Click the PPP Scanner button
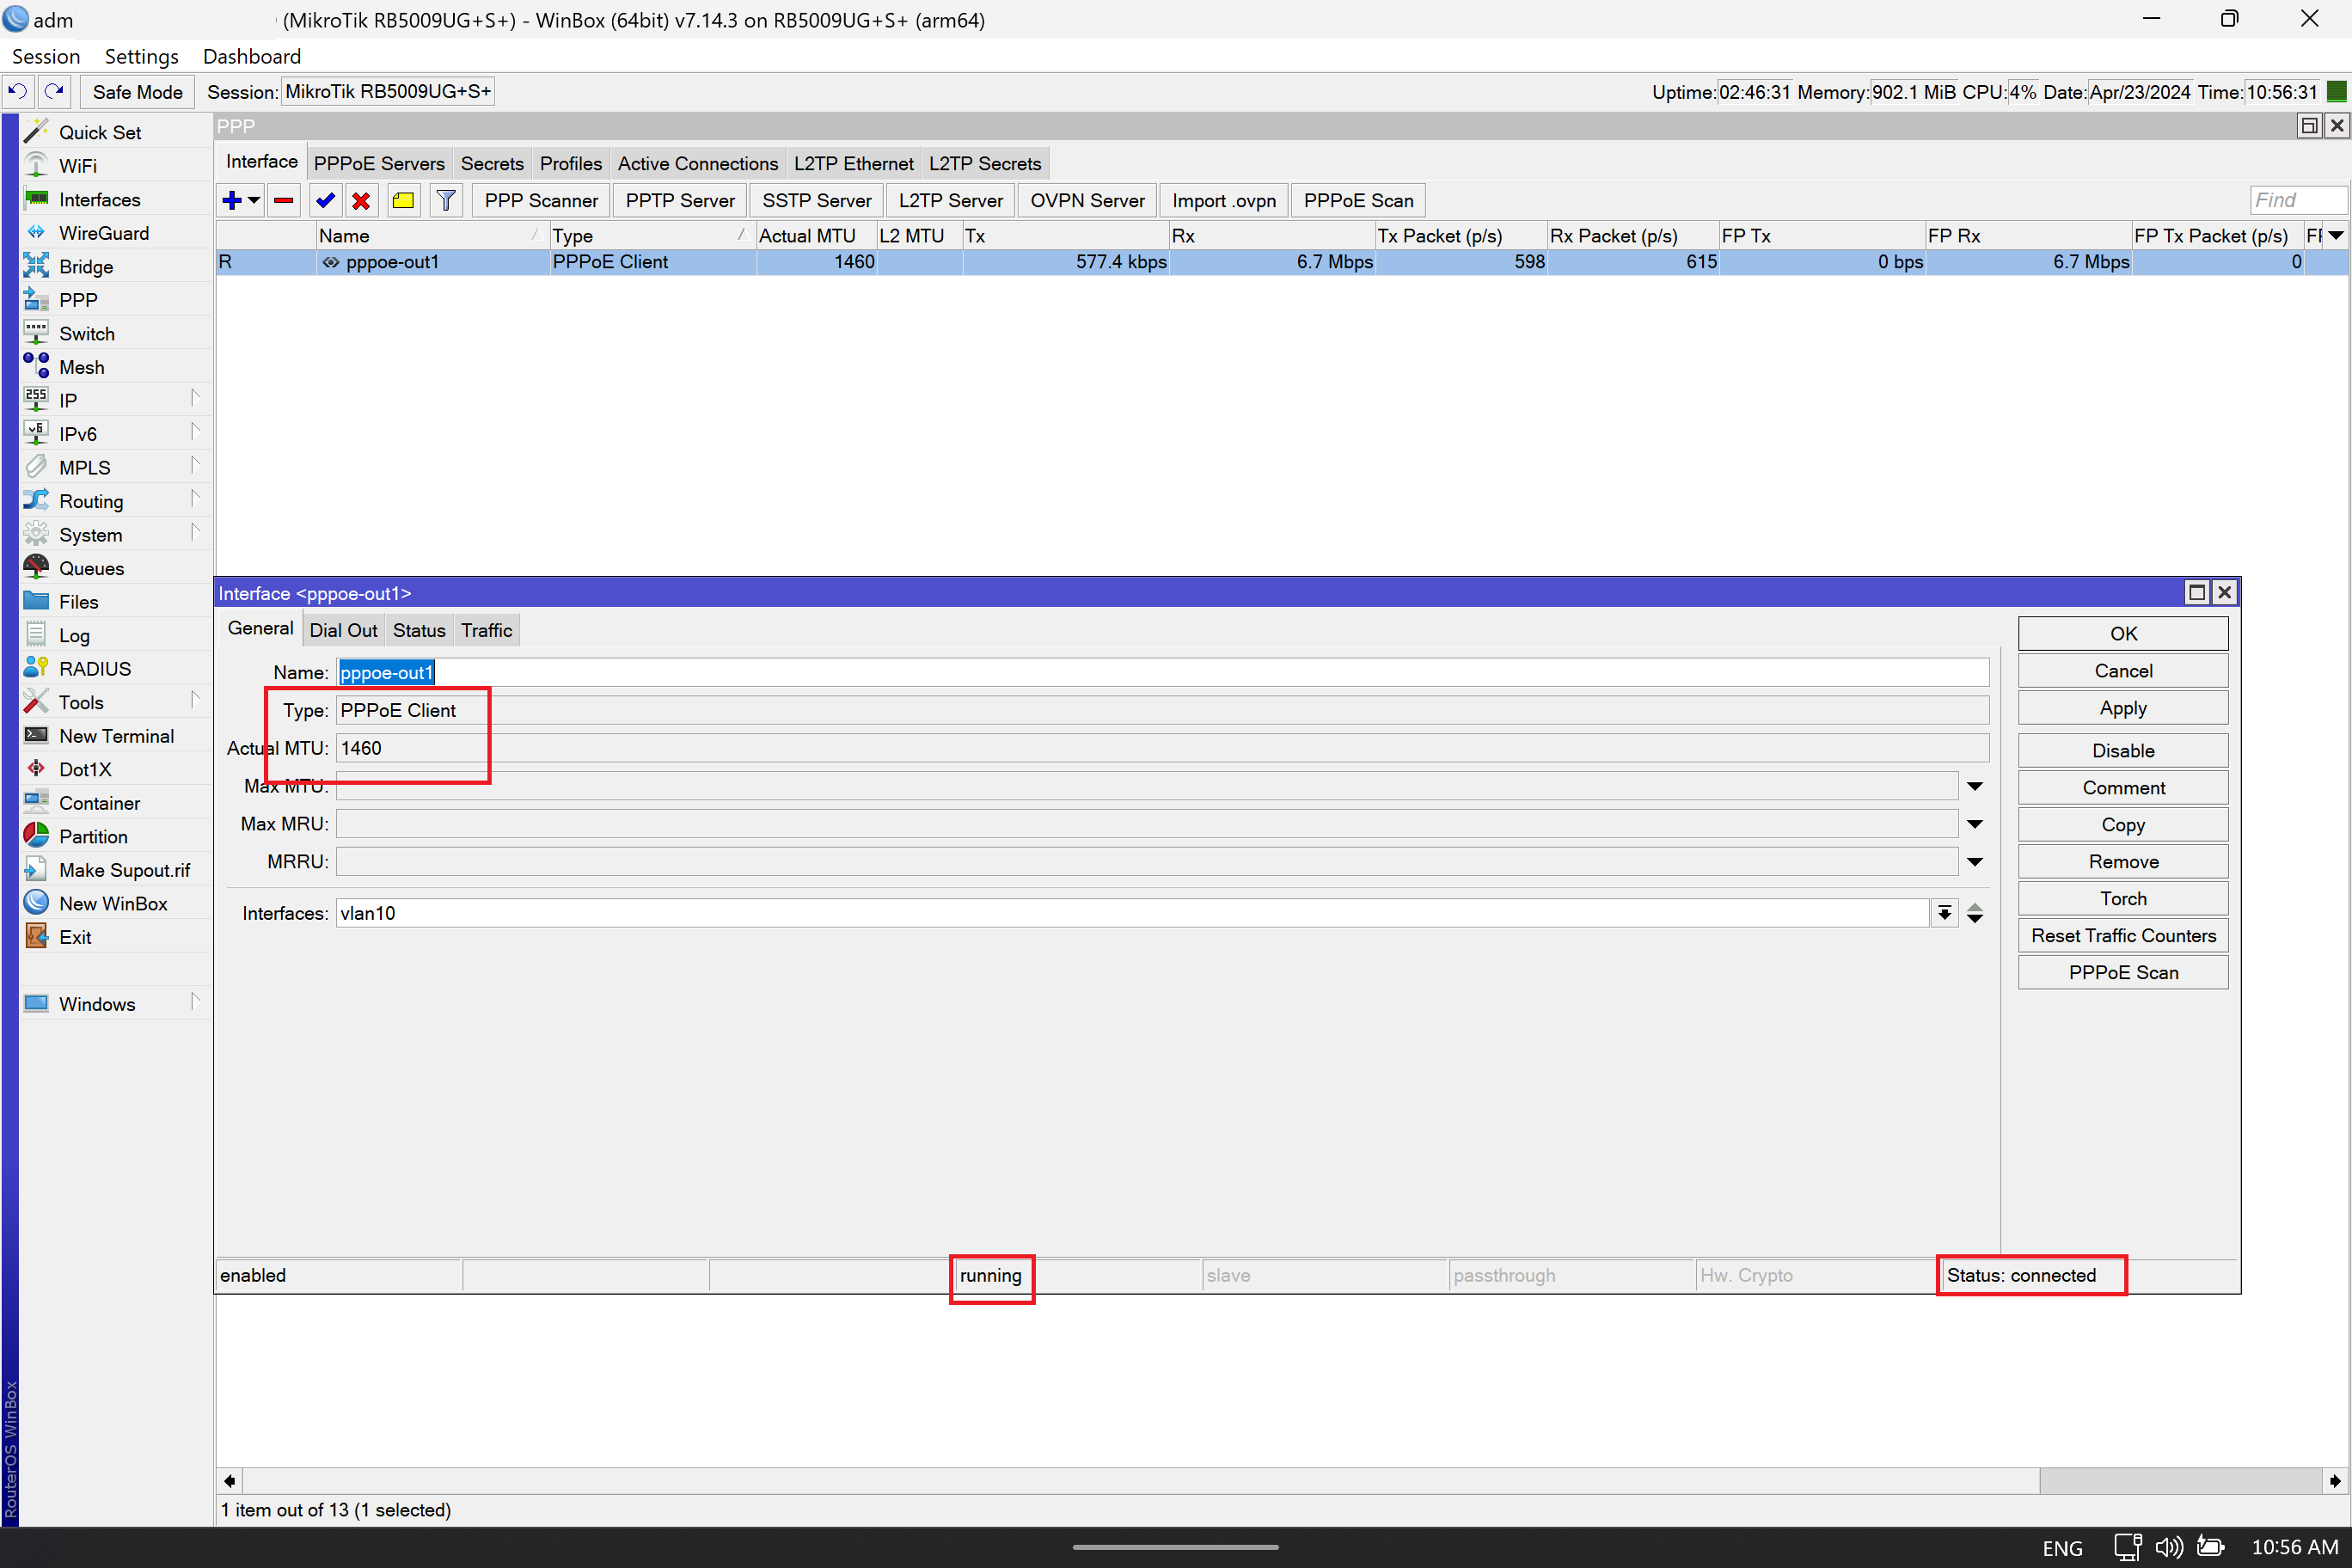Viewport: 2352px width, 1568px height. 541,200
